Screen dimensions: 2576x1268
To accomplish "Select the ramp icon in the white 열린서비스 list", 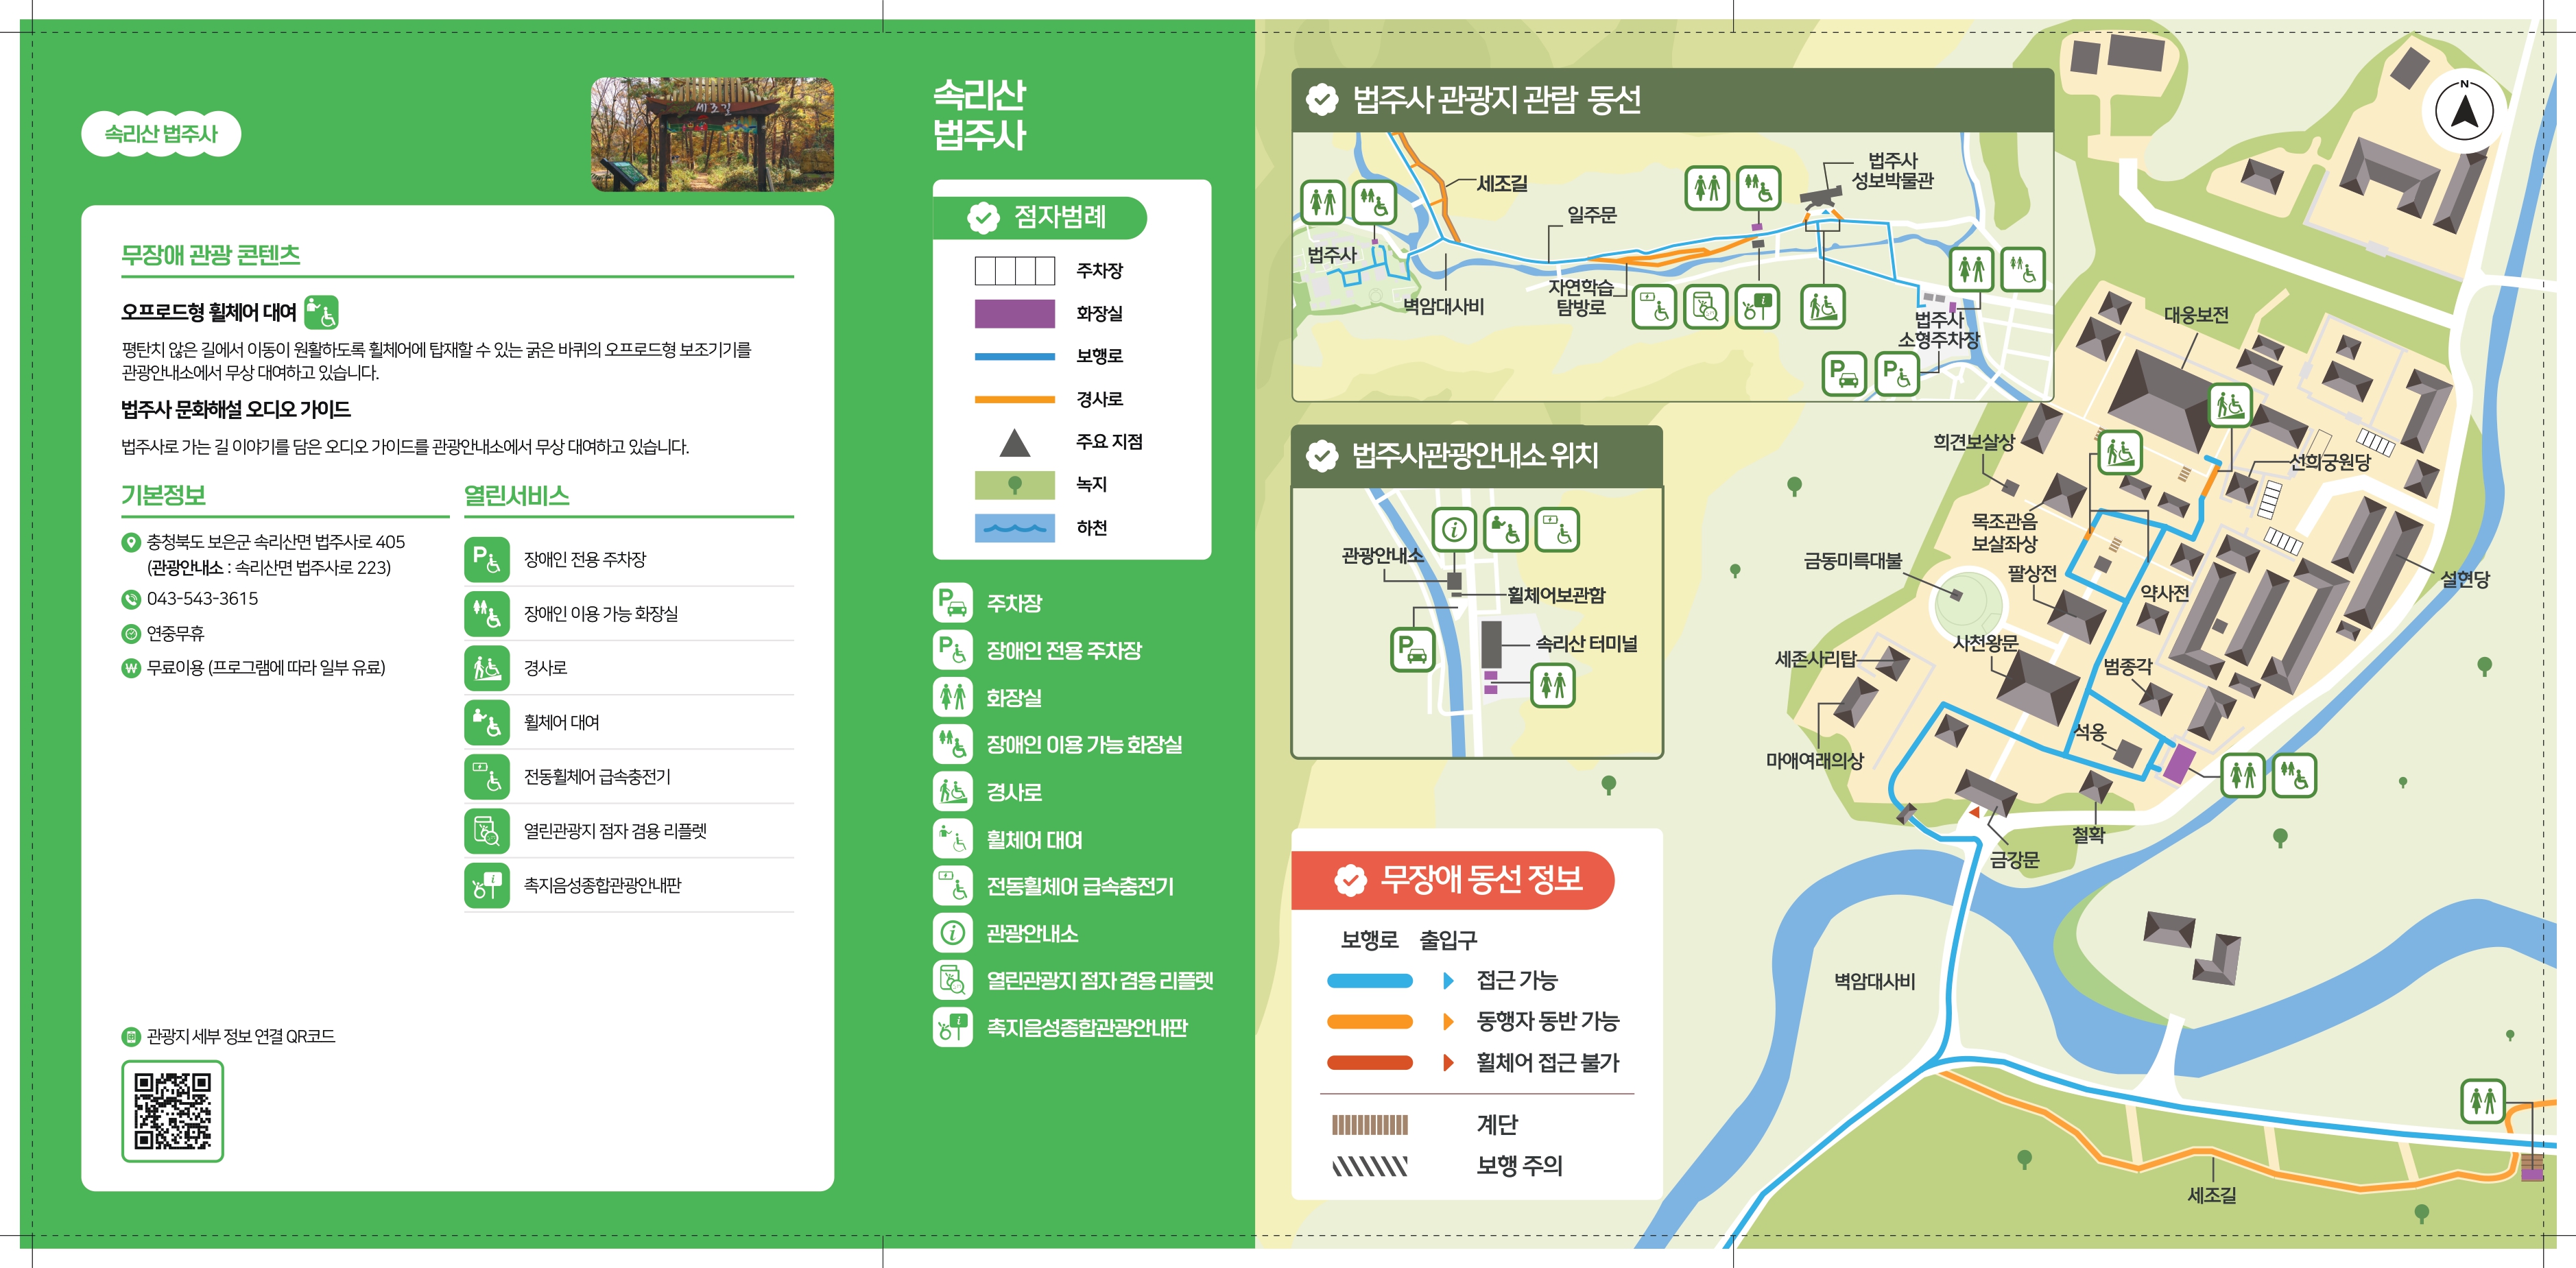I will point(487,668).
